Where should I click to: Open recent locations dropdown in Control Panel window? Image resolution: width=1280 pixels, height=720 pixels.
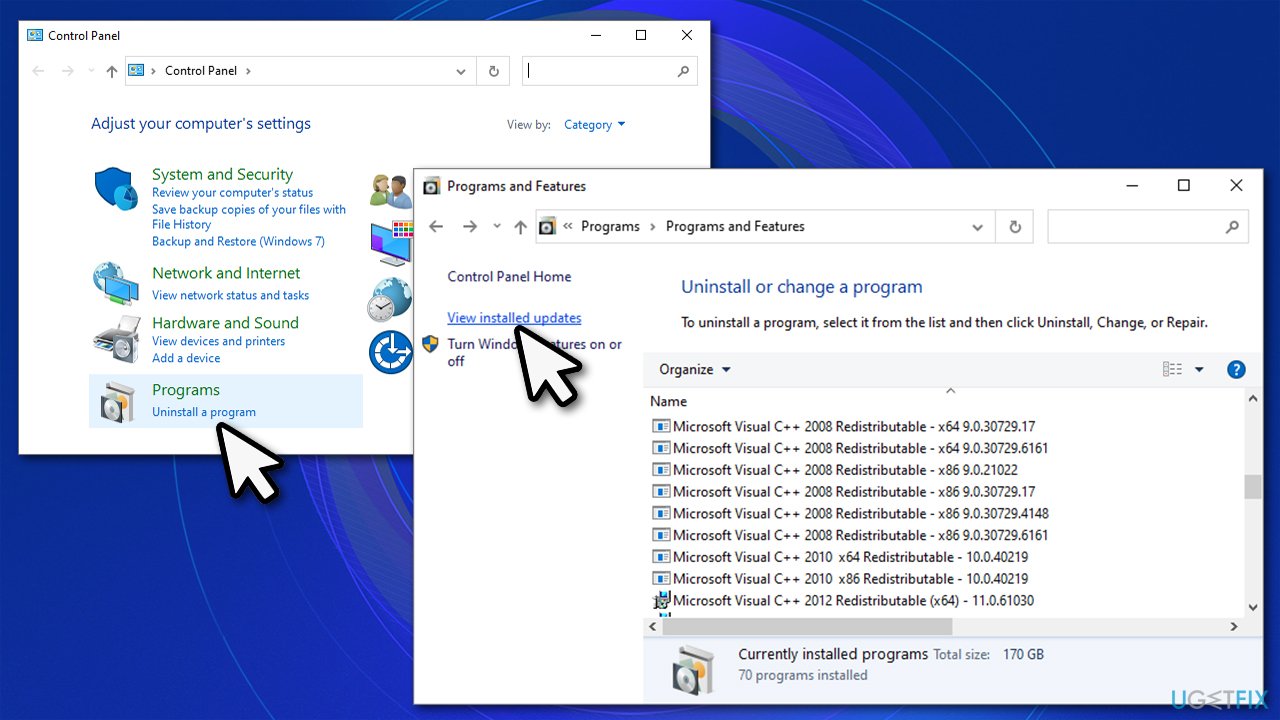pyautogui.click(x=90, y=71)
